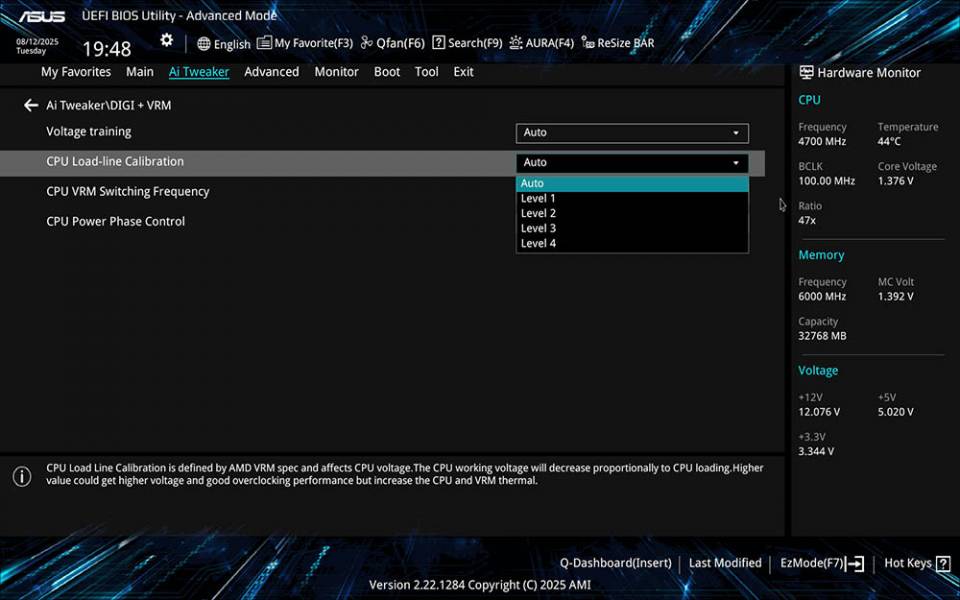The image size is (960, 600).
Task: Select the CPU Power Phase Control setting
Action: [115, 221]
